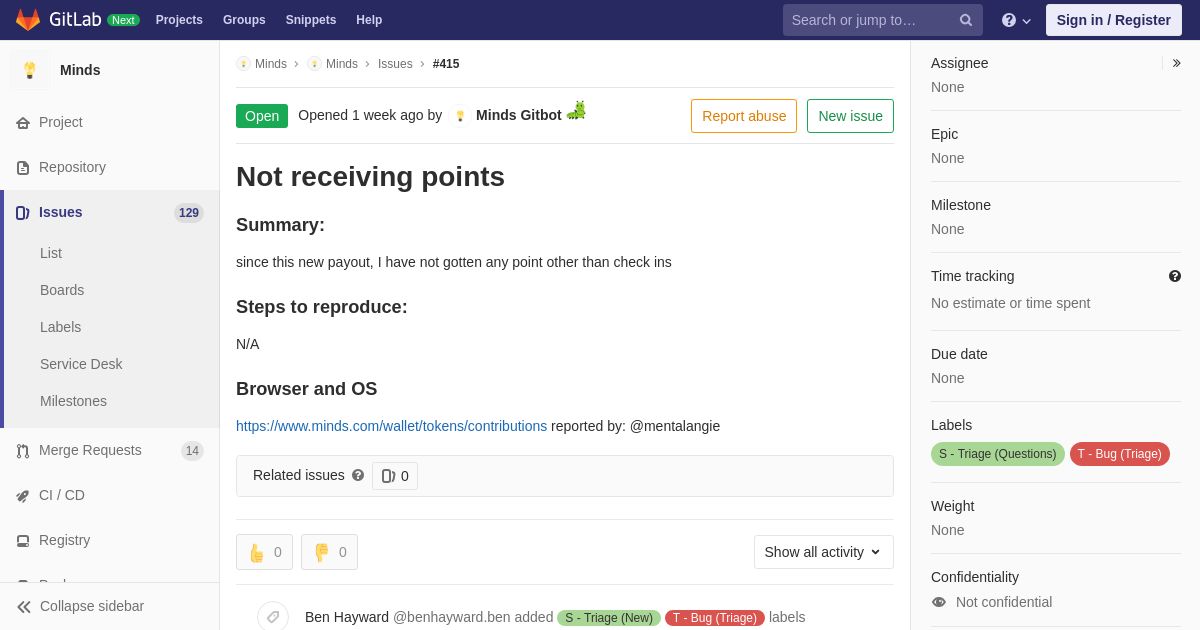Open the Help question mark dropdown
The image size is (1200, 630).
[1016, 20]
